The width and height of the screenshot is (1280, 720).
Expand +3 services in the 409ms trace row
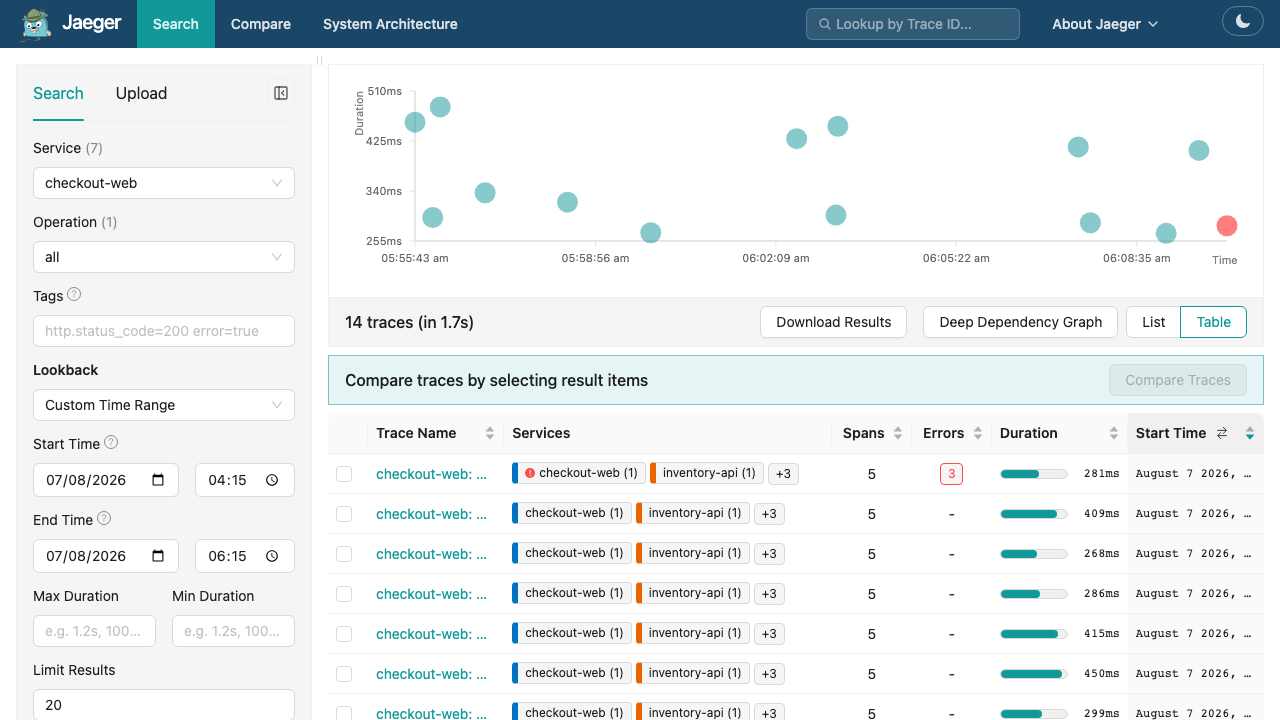click(x=769, y=514)
